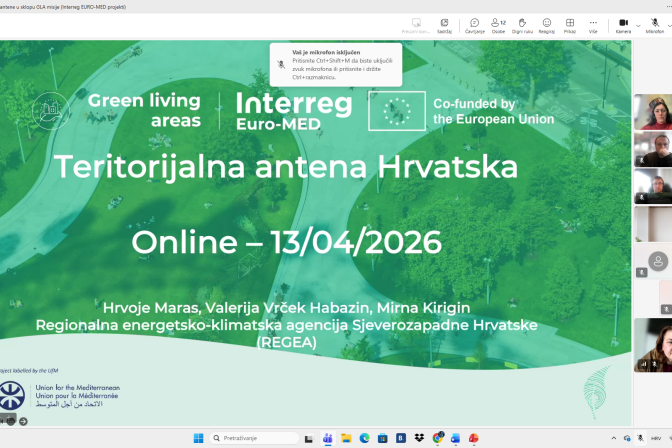The height and width of the screenshot is (448, 672).
Task: Change layout with Prikaz view button
Action: click(x=570, y=26)
